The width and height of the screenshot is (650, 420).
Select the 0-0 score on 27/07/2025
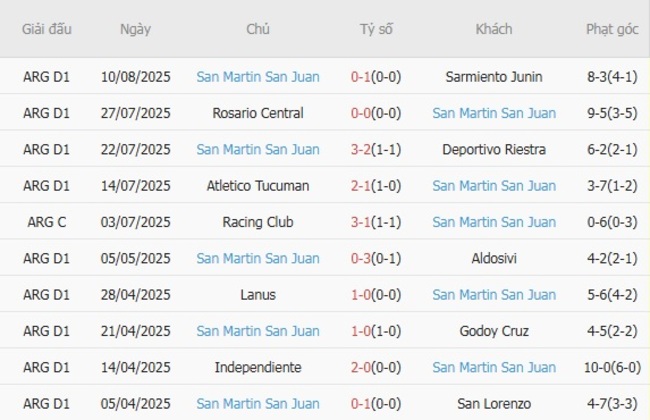tap(361, 113)
